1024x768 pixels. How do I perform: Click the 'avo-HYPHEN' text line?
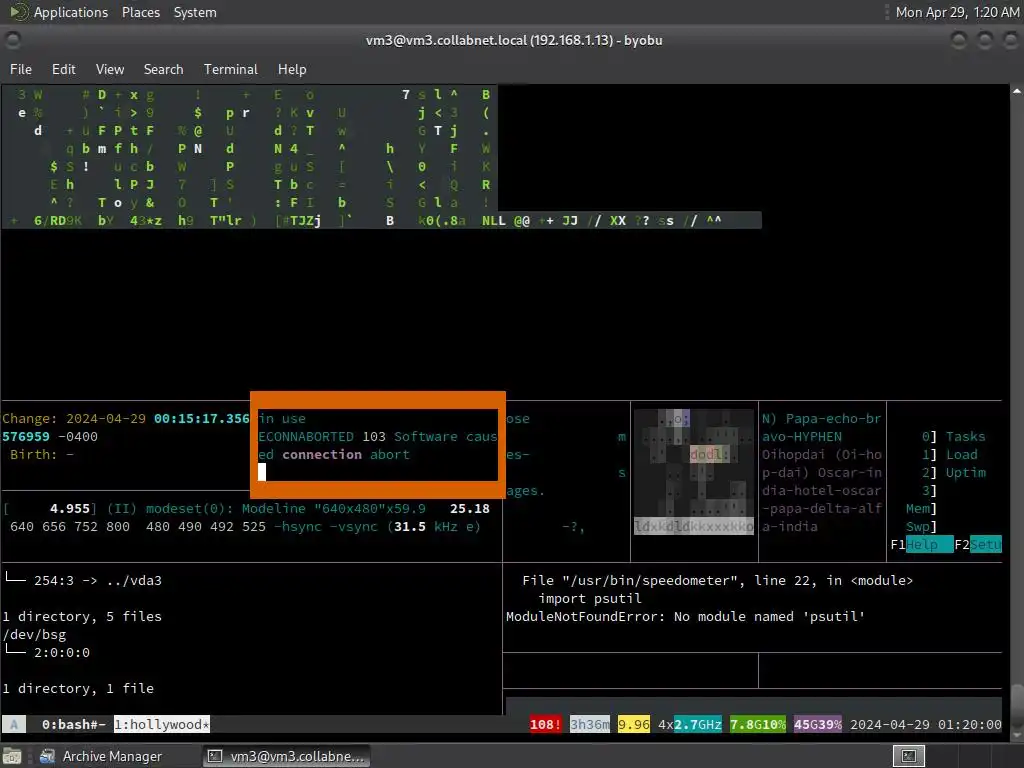point(802,437)
